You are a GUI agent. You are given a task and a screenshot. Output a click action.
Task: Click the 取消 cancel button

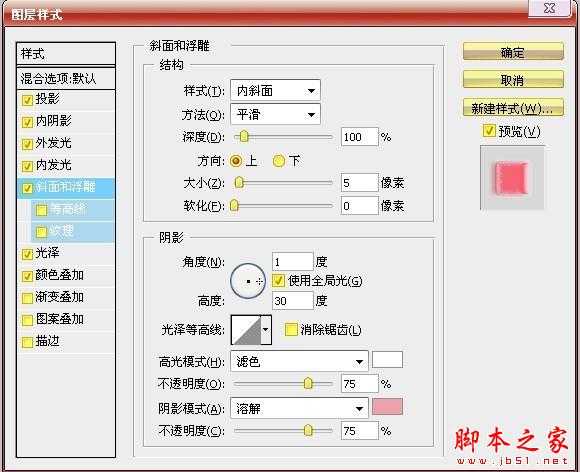(513, 80)
